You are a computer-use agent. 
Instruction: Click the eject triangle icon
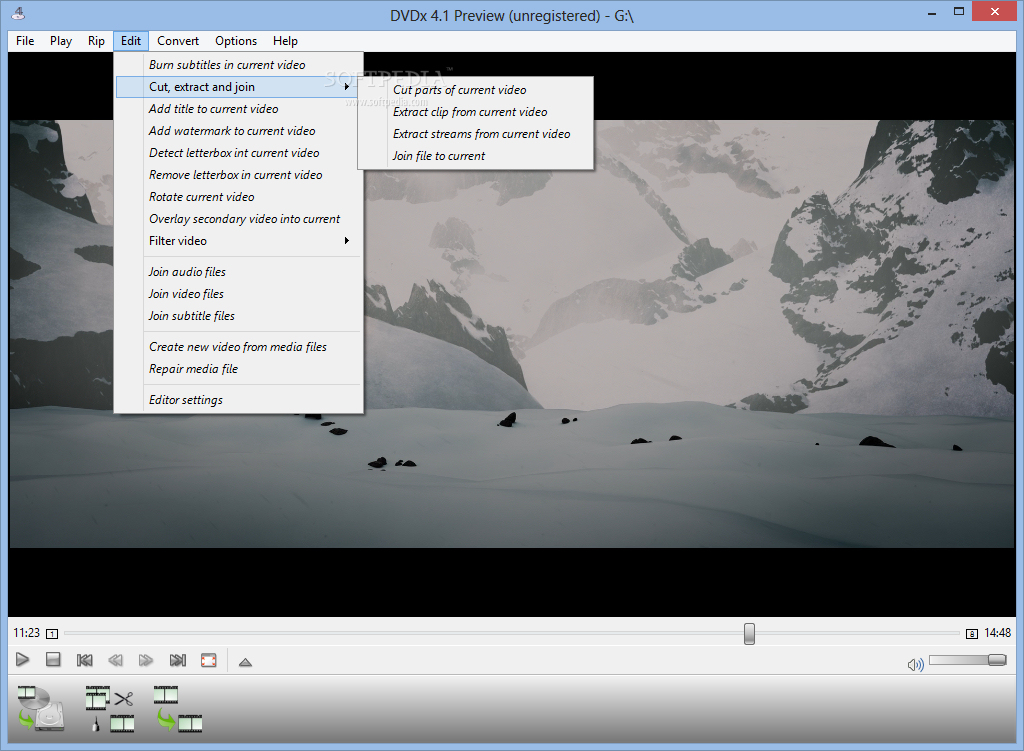tap(245, 660)
